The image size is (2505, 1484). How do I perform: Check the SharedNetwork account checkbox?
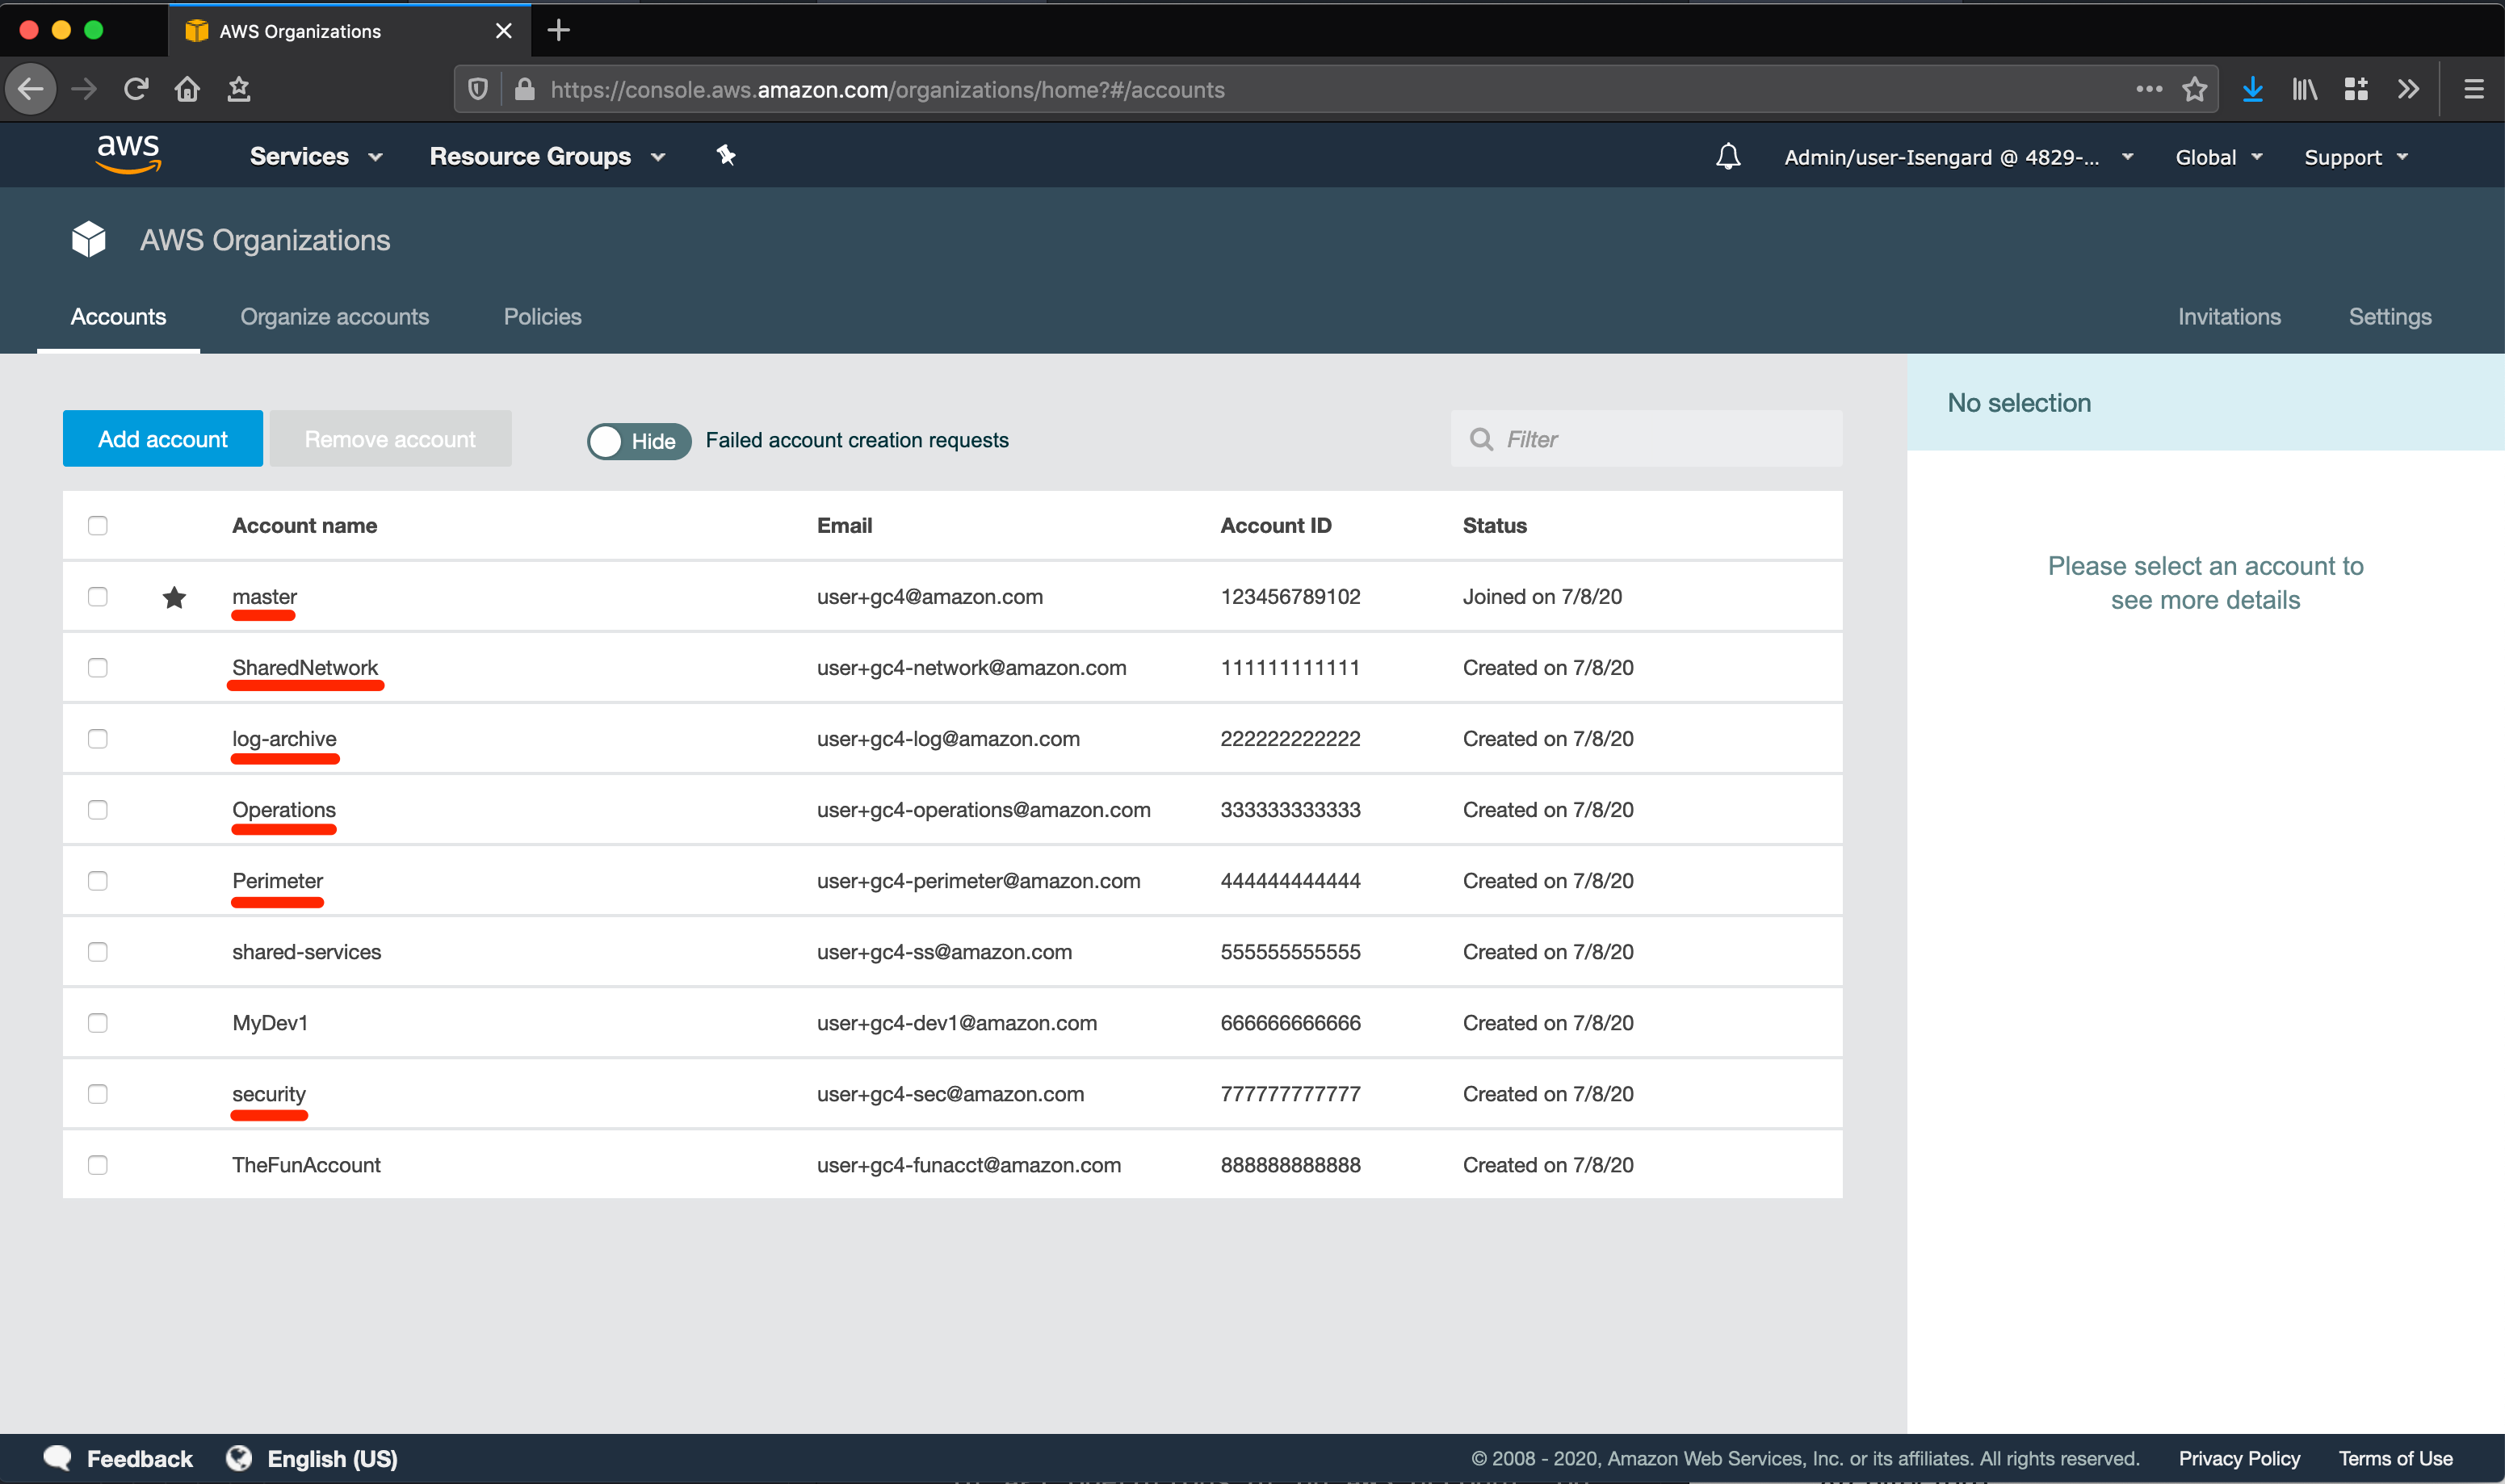pos(97,667)
